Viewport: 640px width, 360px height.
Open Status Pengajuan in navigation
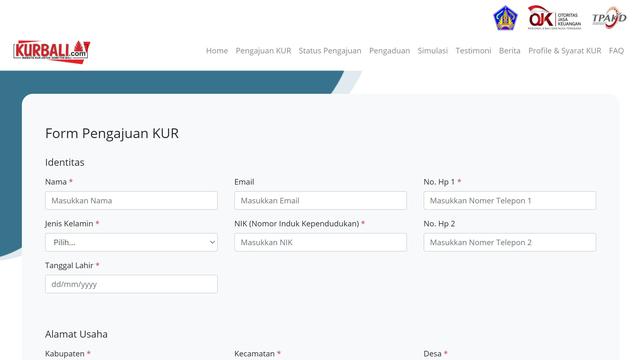coord(330,51)
